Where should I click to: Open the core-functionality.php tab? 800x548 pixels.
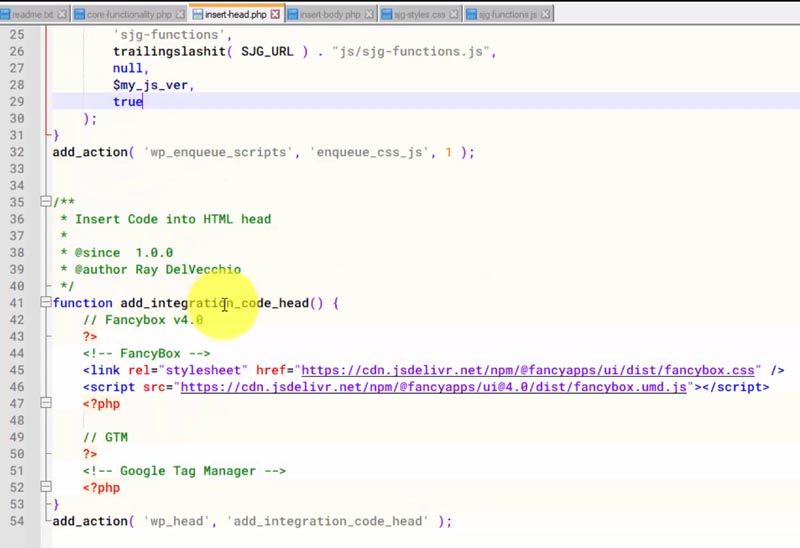pyautogui.click(x=130, y=14)
